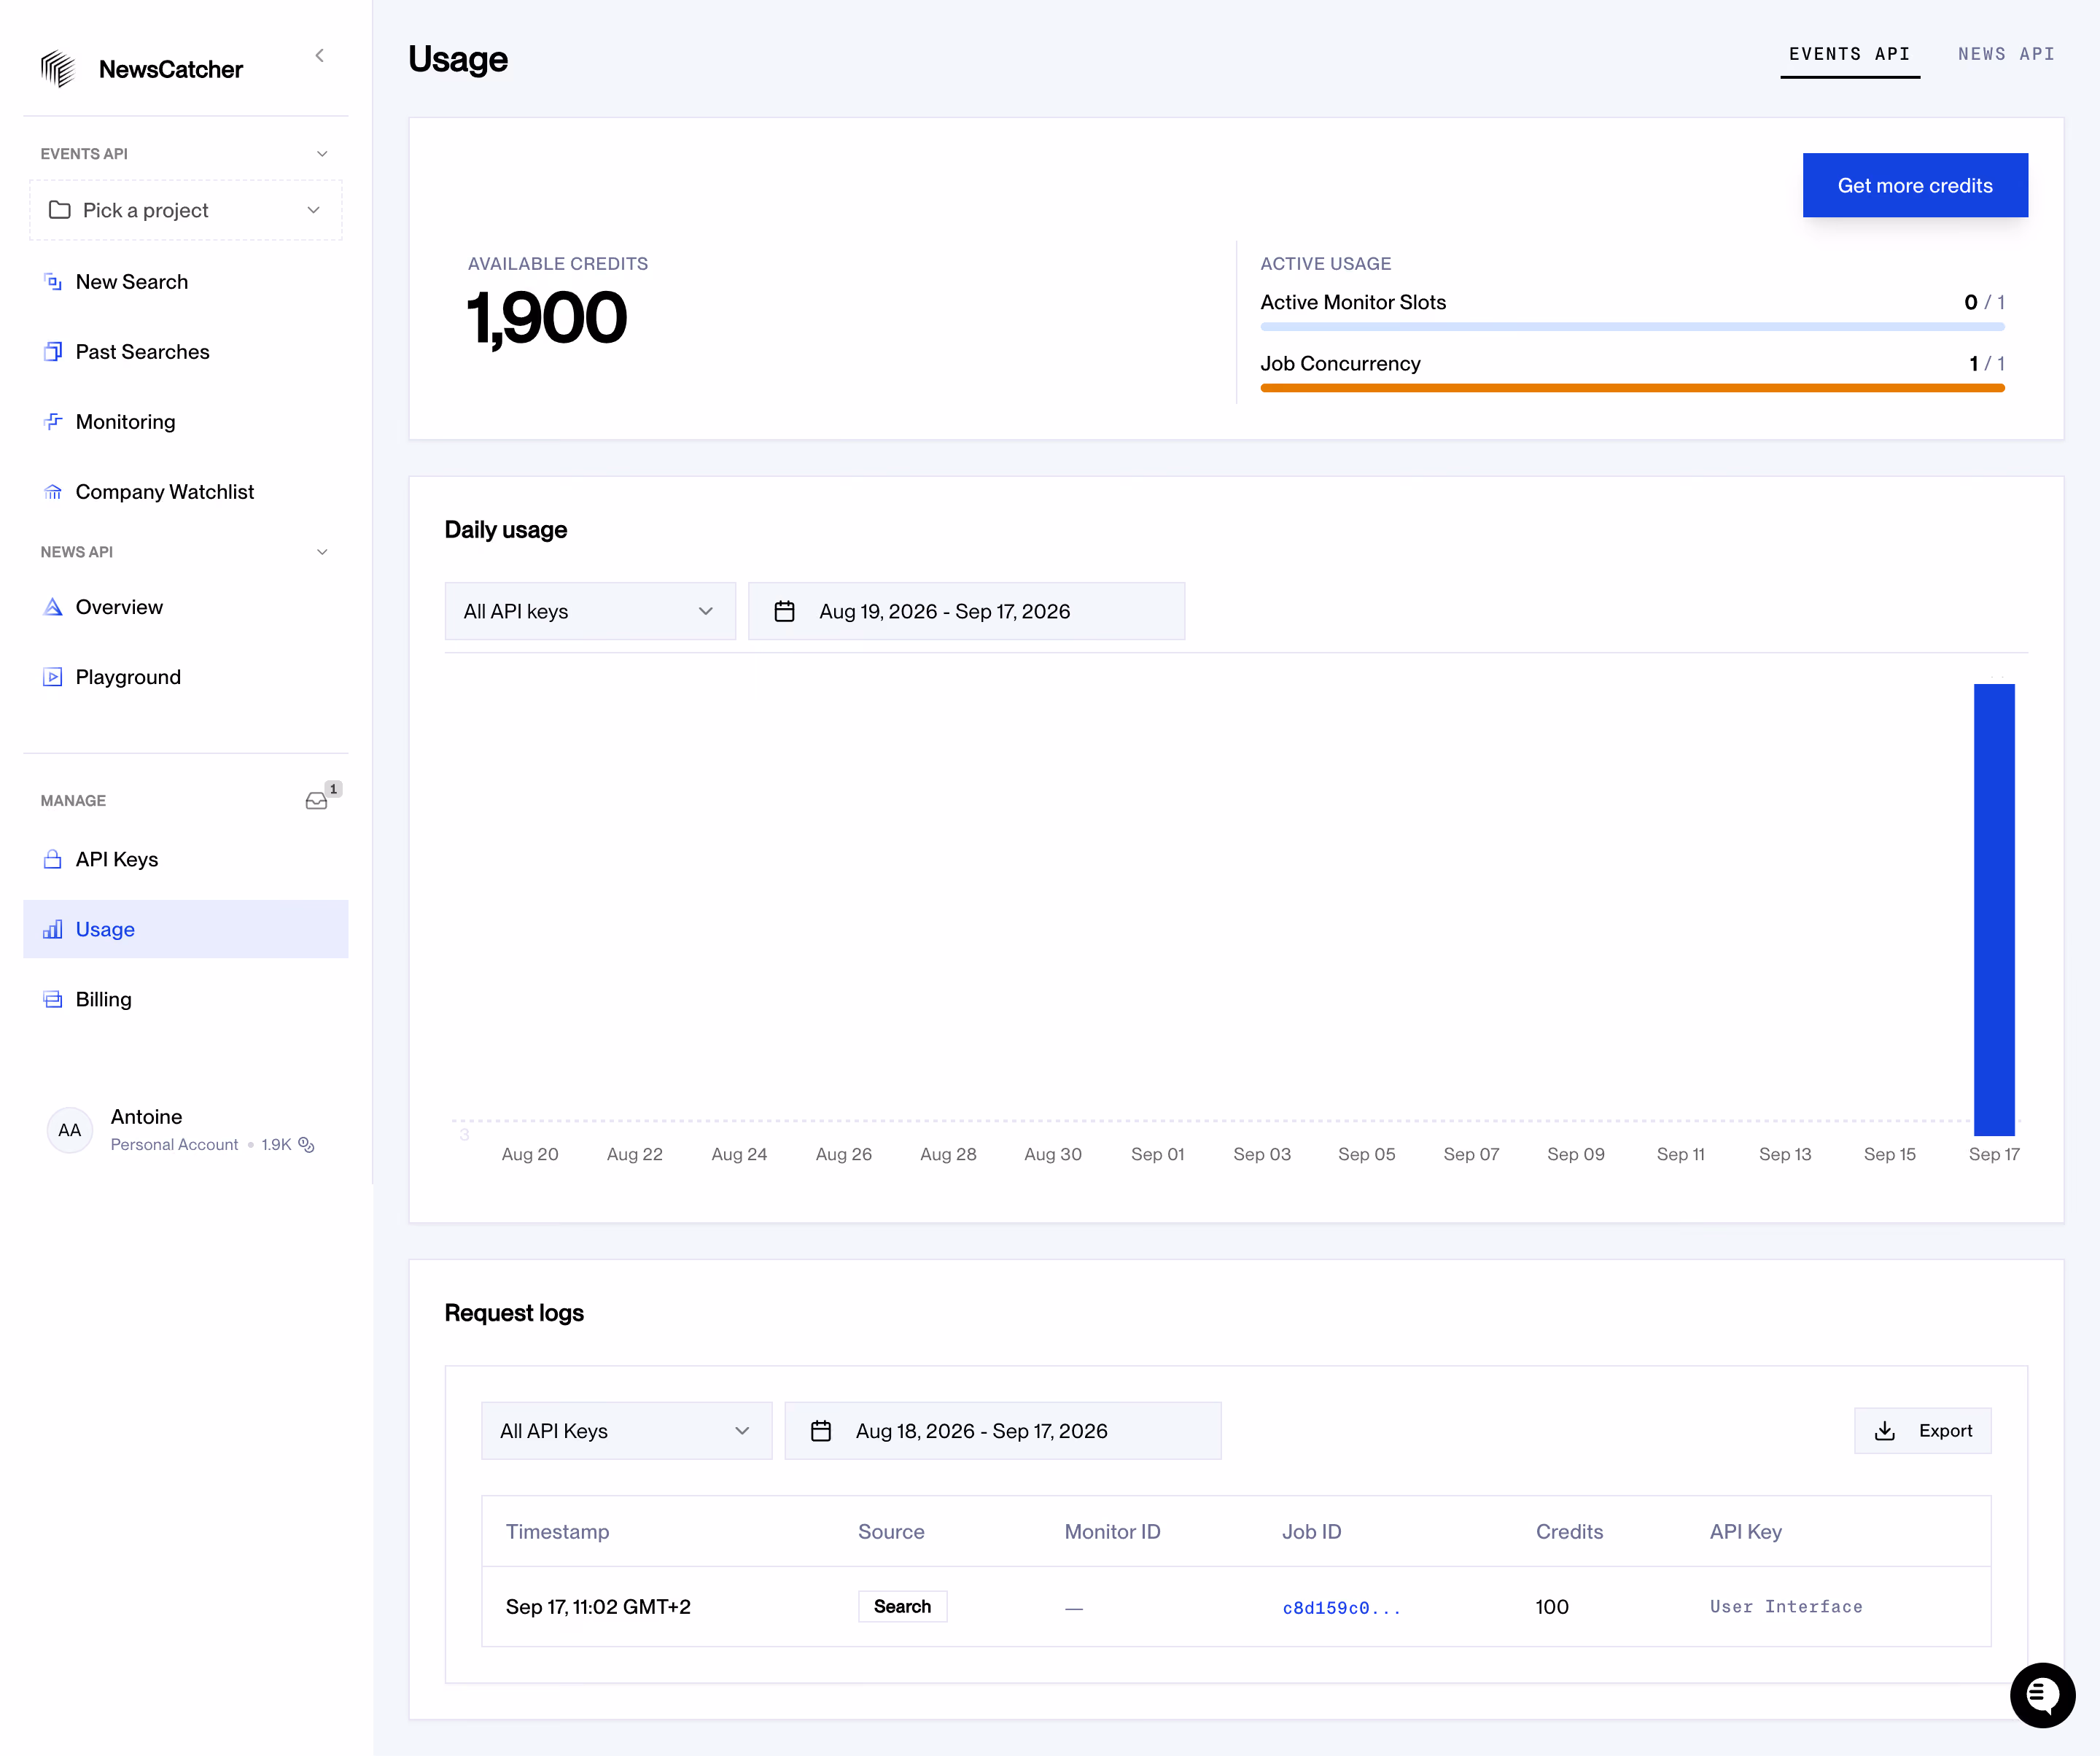Switch to the Events API tab

(x=1850, y=54)
